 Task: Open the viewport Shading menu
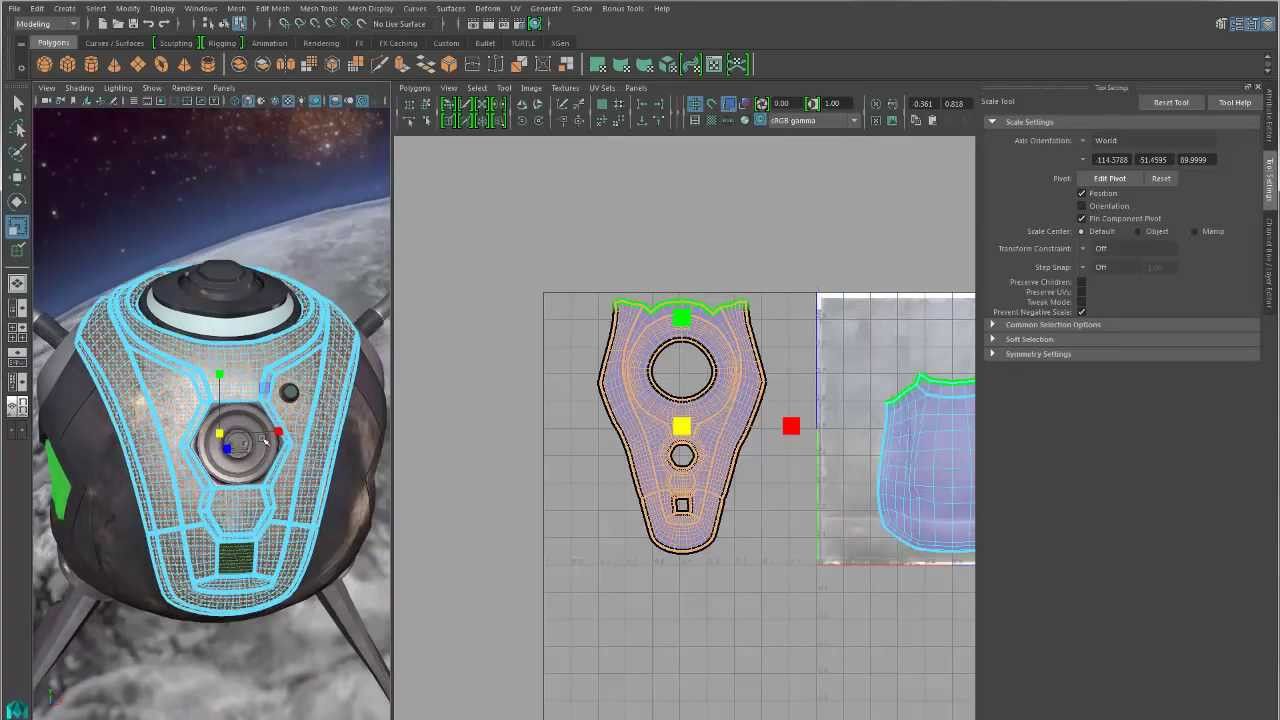(79, 88)
